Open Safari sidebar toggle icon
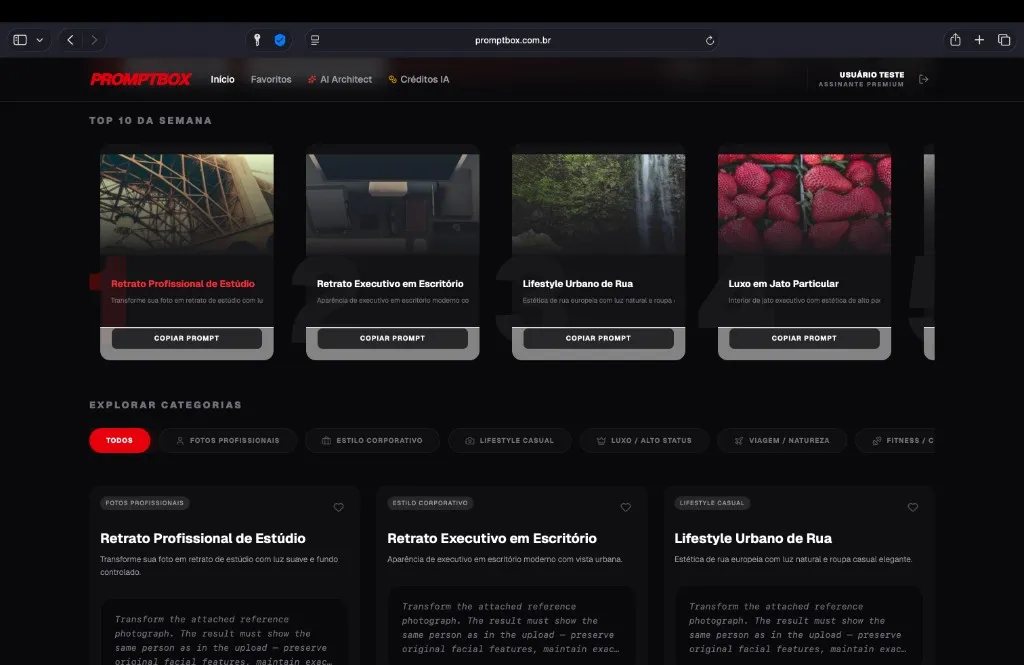 pyautogui.click(x=20, y=40)
